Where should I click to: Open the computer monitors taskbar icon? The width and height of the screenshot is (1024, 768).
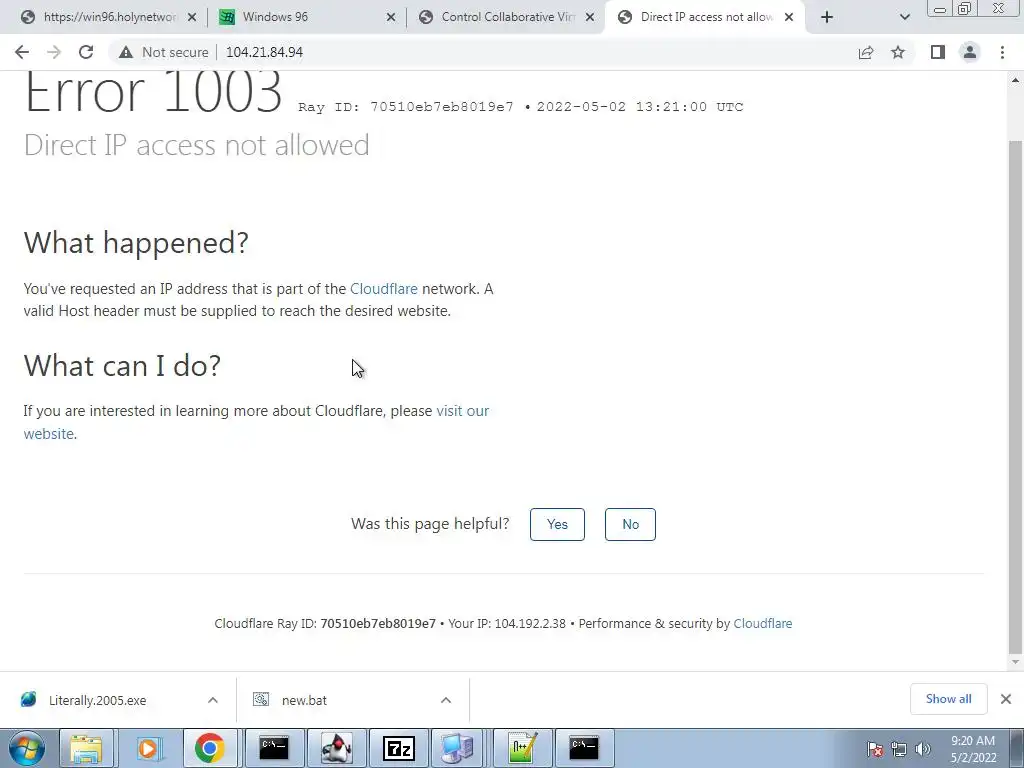458,748
